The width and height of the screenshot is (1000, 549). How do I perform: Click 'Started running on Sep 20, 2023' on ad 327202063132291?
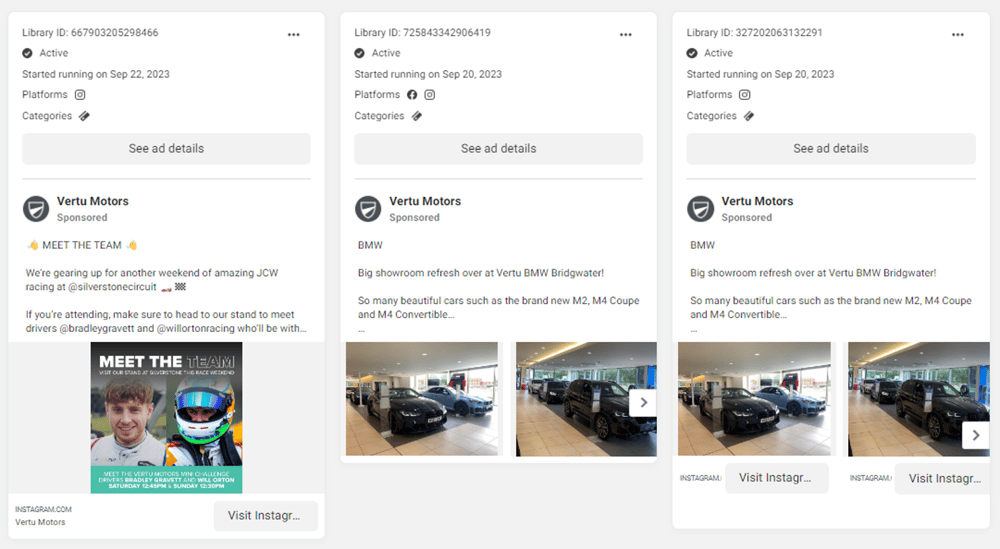pos(760,74)
